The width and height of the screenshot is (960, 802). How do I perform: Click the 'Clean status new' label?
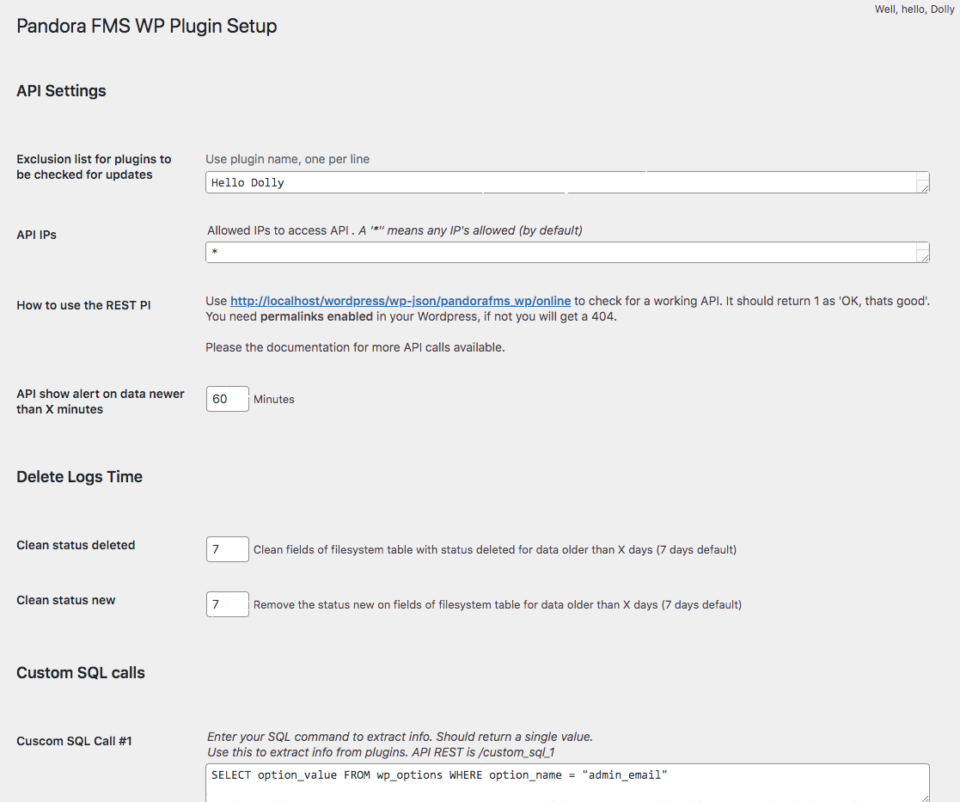click(x=66, y=600)
